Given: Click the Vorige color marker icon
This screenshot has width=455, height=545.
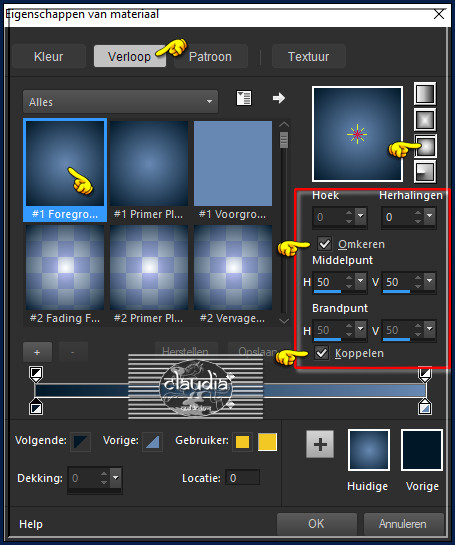Looking at the screenshot, I should point(152,442).
